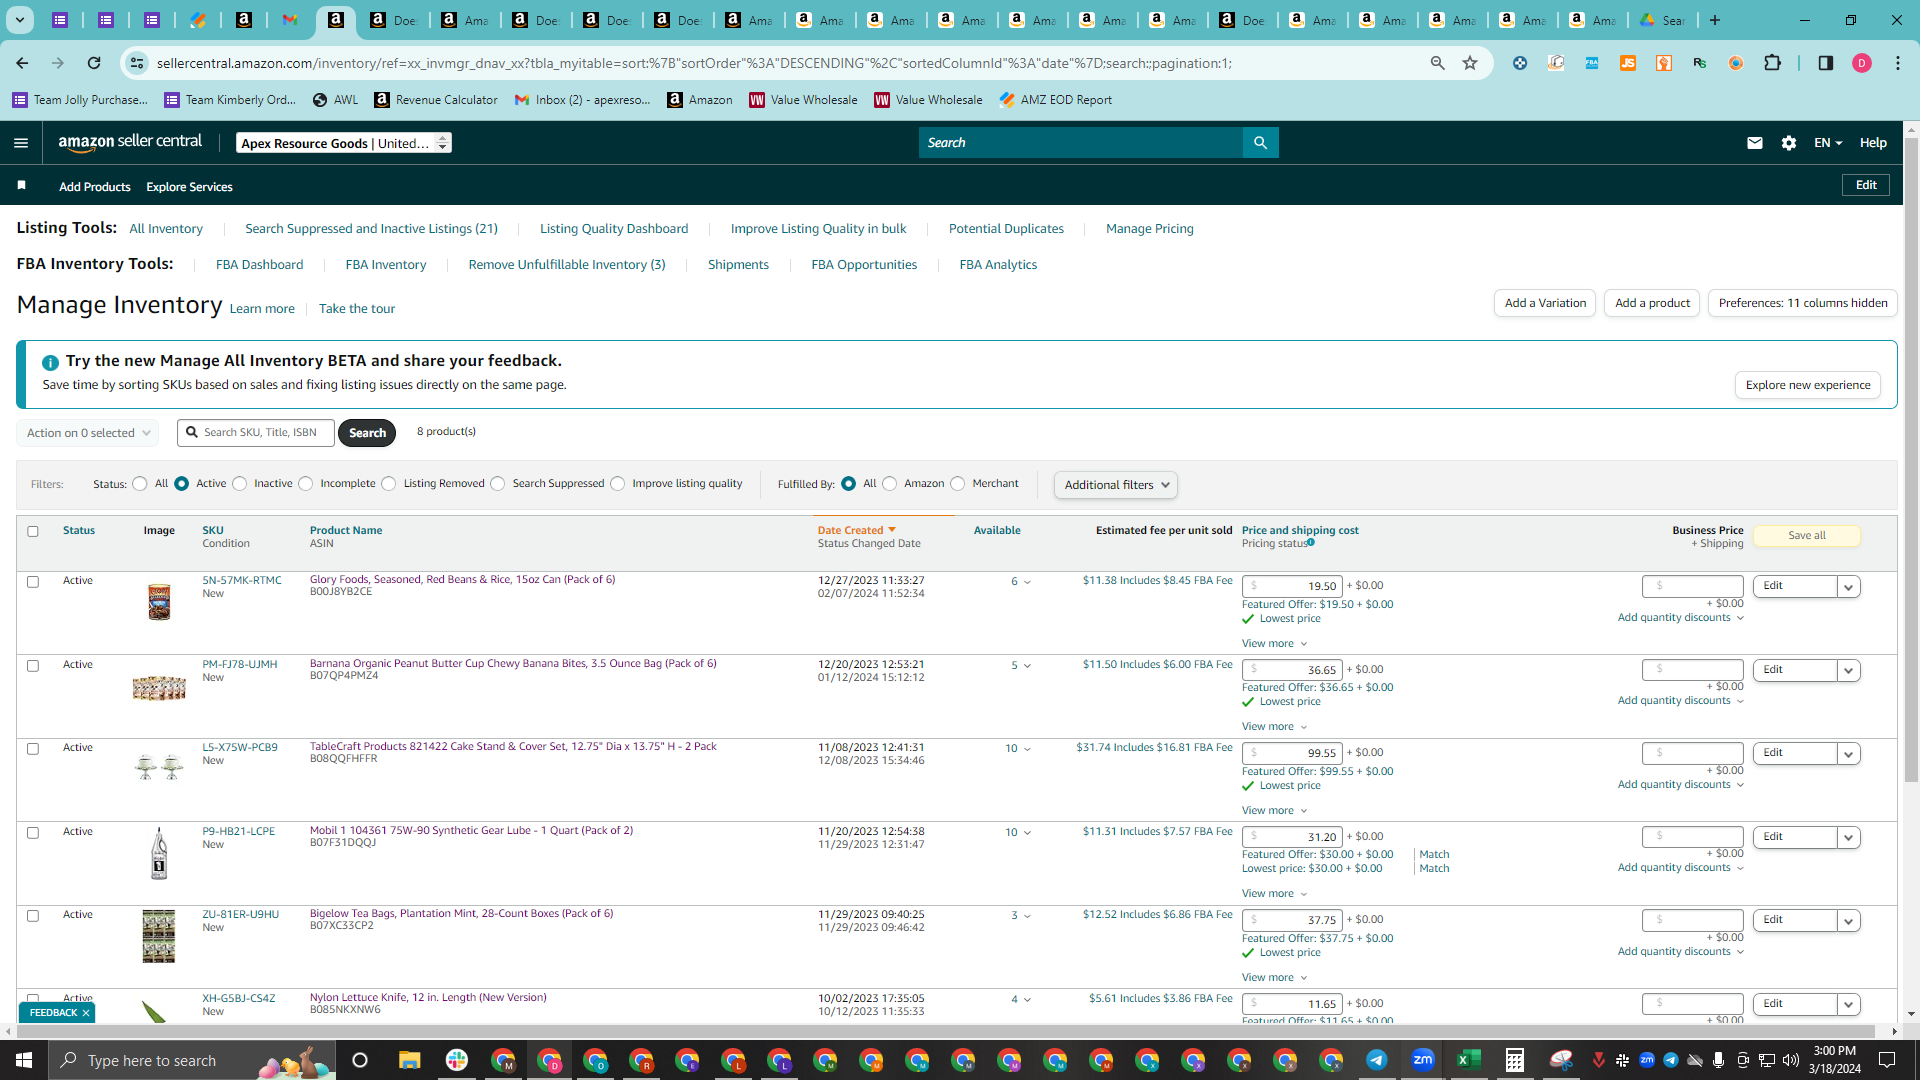Image resolution: width=1920 pixels, height=1080 pixels.
Task: Click the Add a product button
Action: tap(1652, 303)
